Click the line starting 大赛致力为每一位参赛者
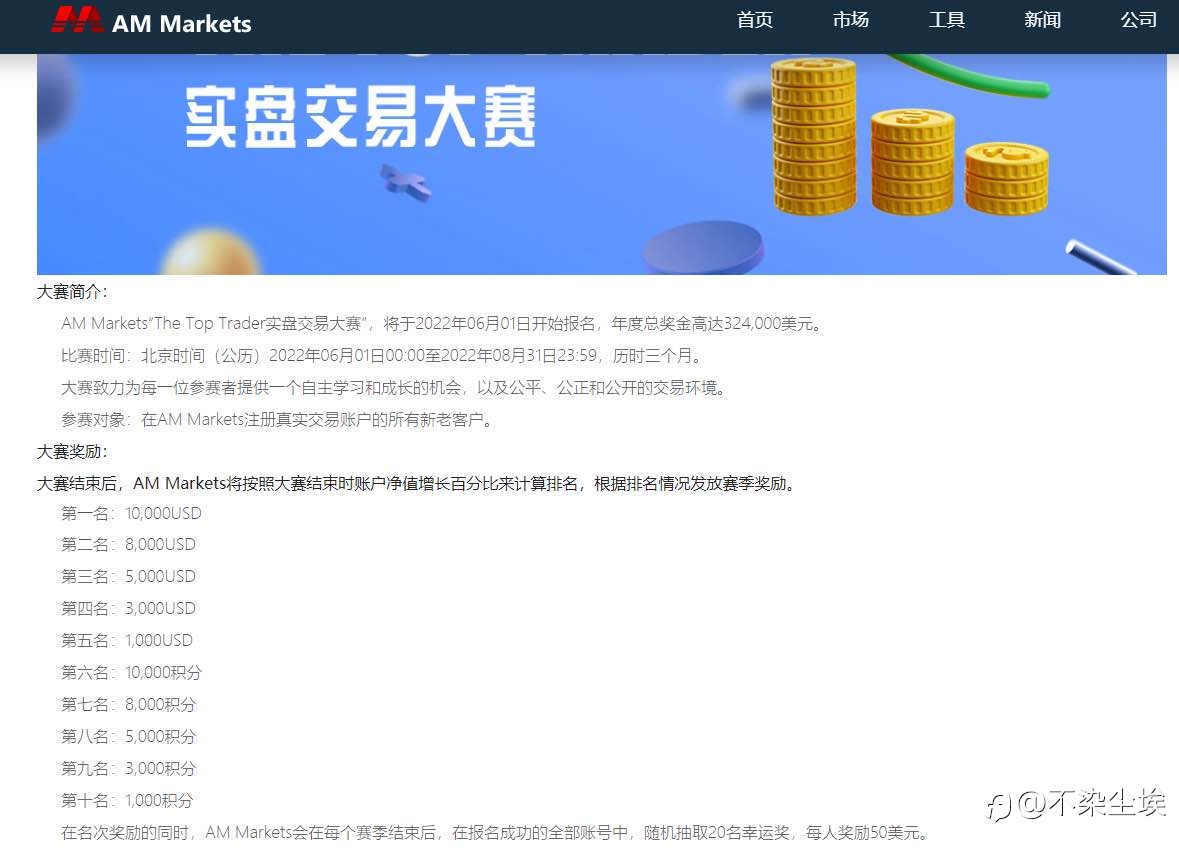Screen dimensions: 1179x855 [395, 388]
